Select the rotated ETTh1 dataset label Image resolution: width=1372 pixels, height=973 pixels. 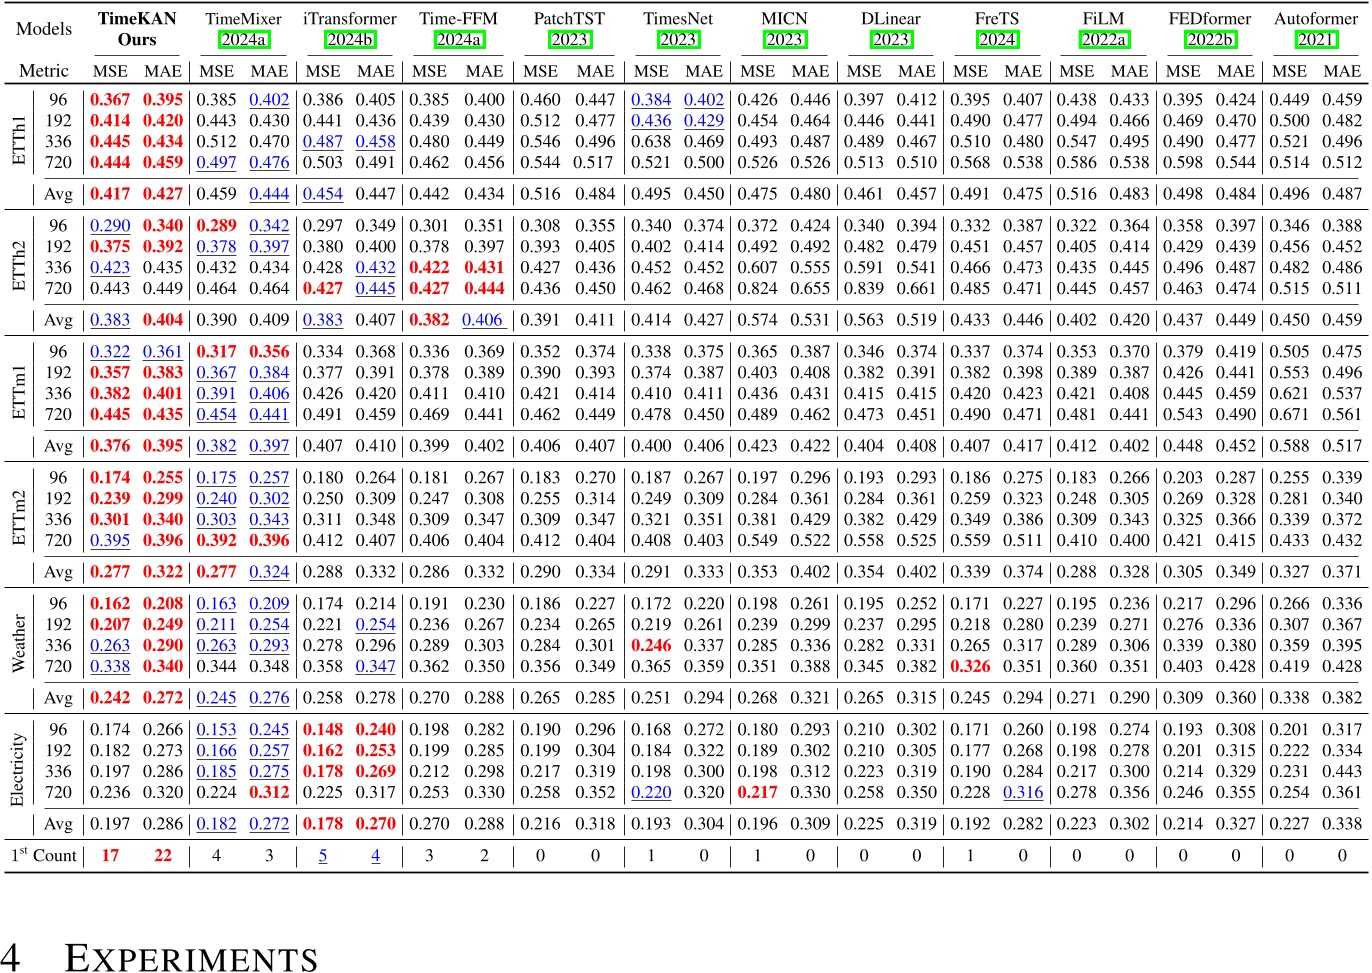pos(18,140)
